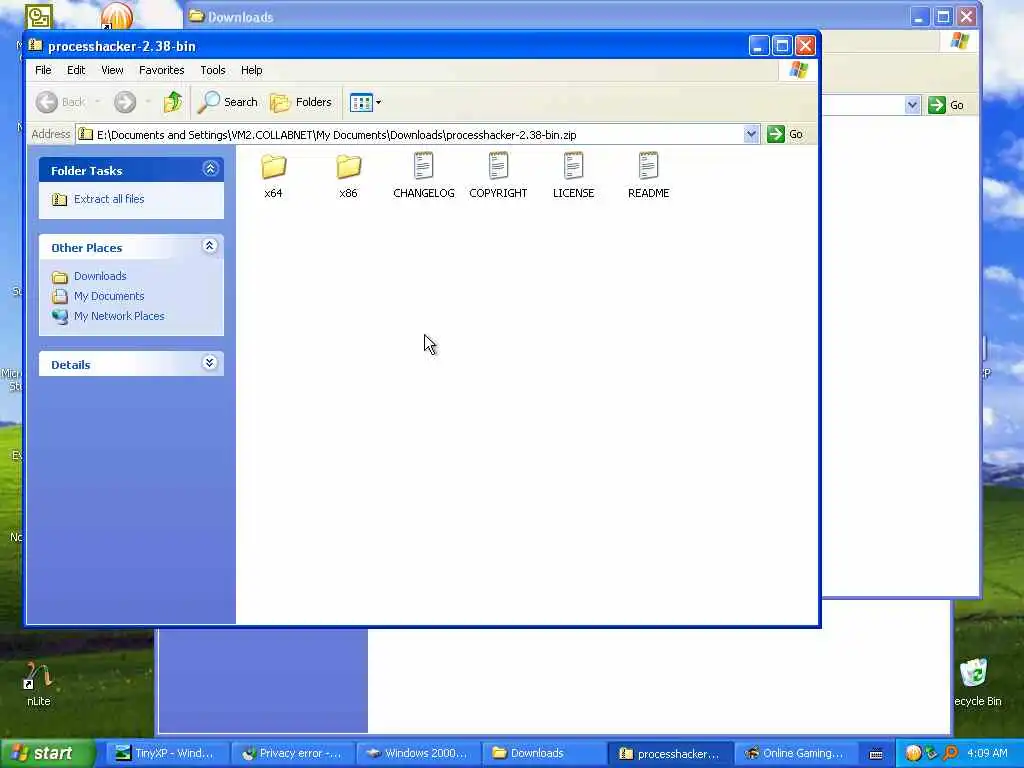This screenshot has height=768, width=1024.
Task: Click the taskbar clock
Action: point(987,753)
